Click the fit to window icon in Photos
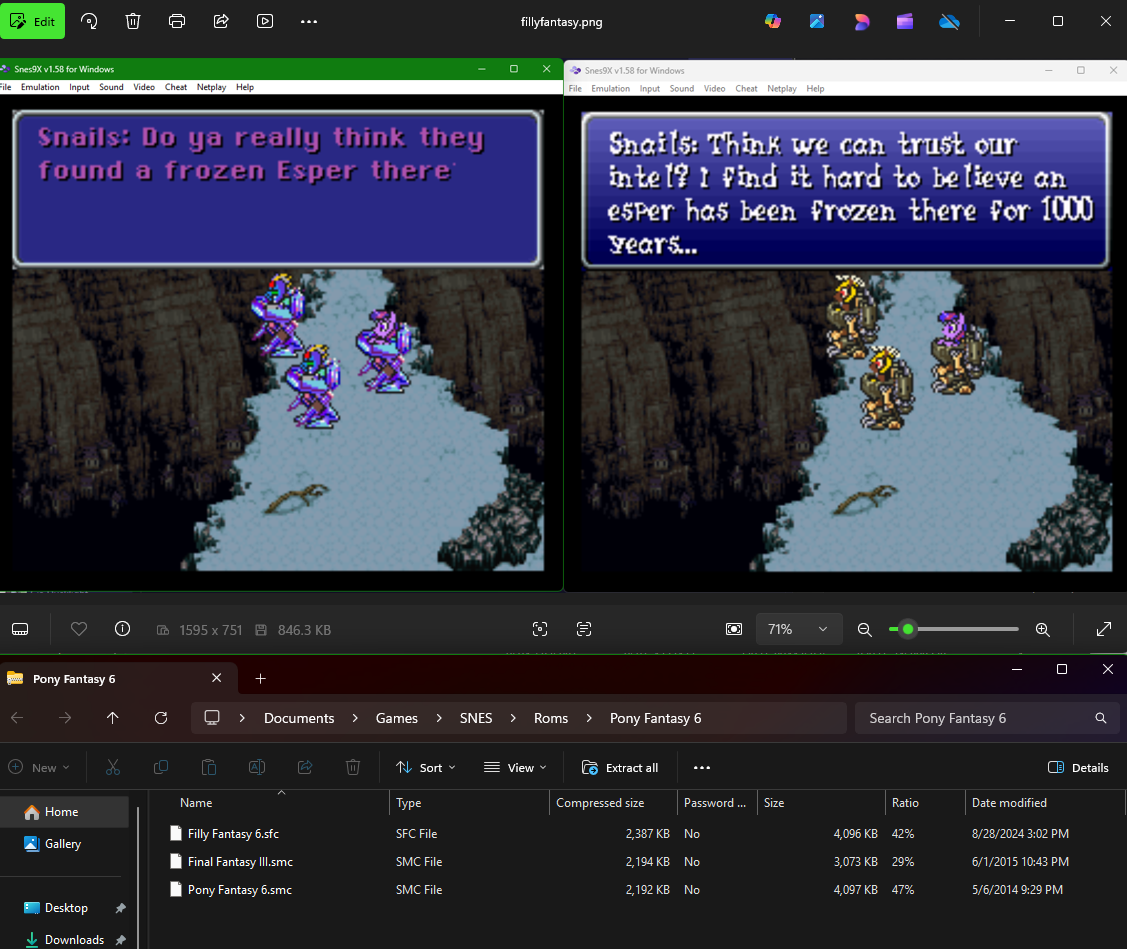Viewport: 1127px width, 949px height. [x=734, y=630]
